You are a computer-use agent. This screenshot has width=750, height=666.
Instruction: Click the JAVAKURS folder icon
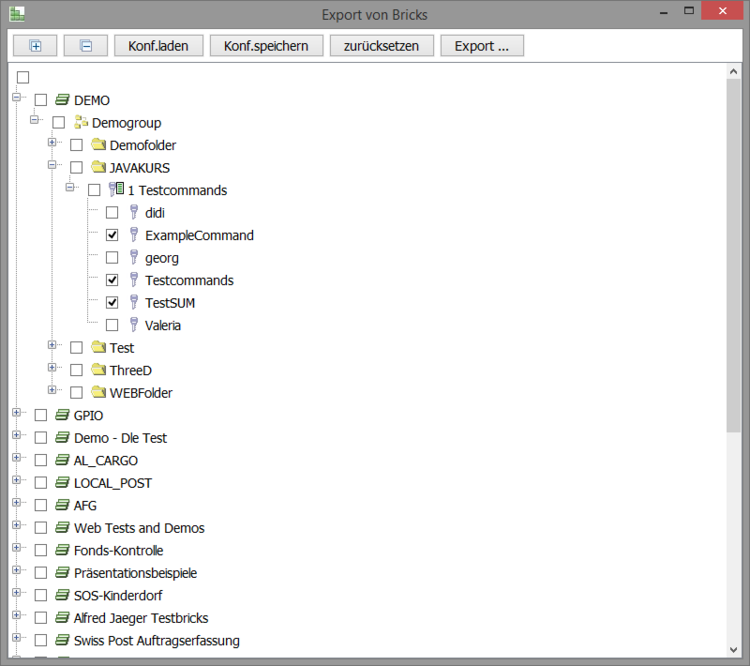pyautogui.click(x=98, y=168)
